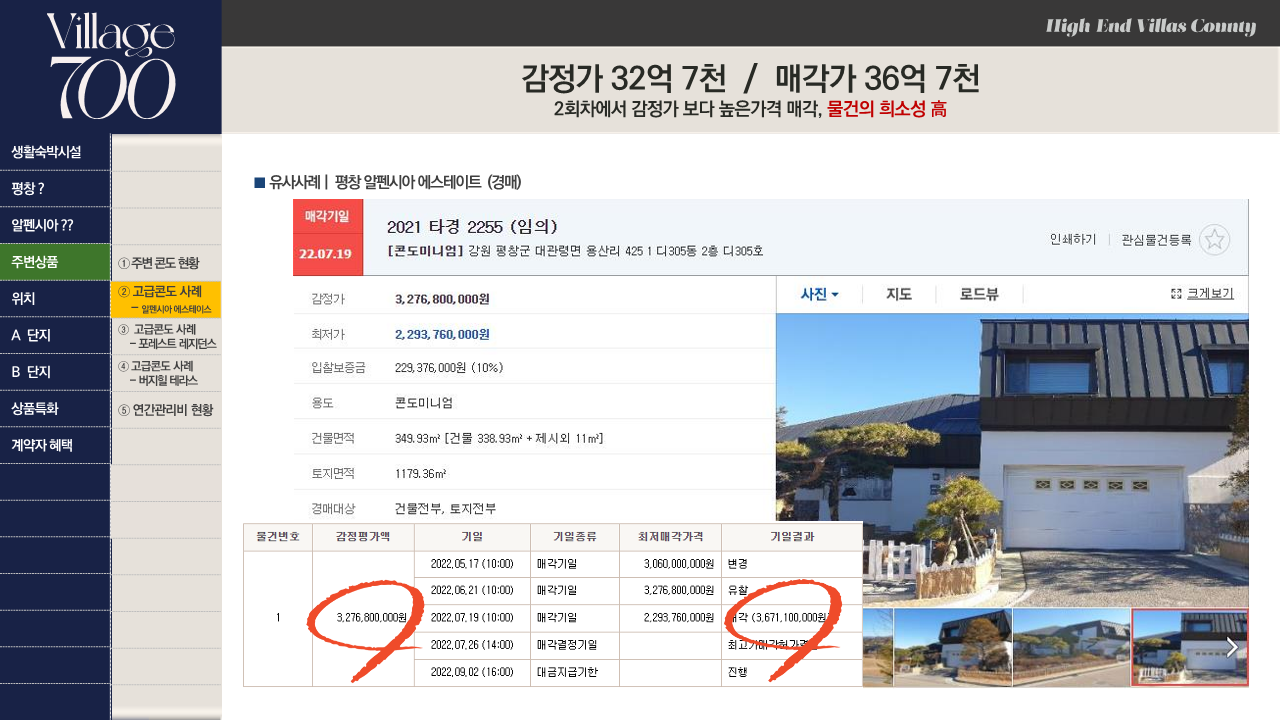
Task: Select submenu ⑤ 연간관리비 현황
Action: pos(165,409)
